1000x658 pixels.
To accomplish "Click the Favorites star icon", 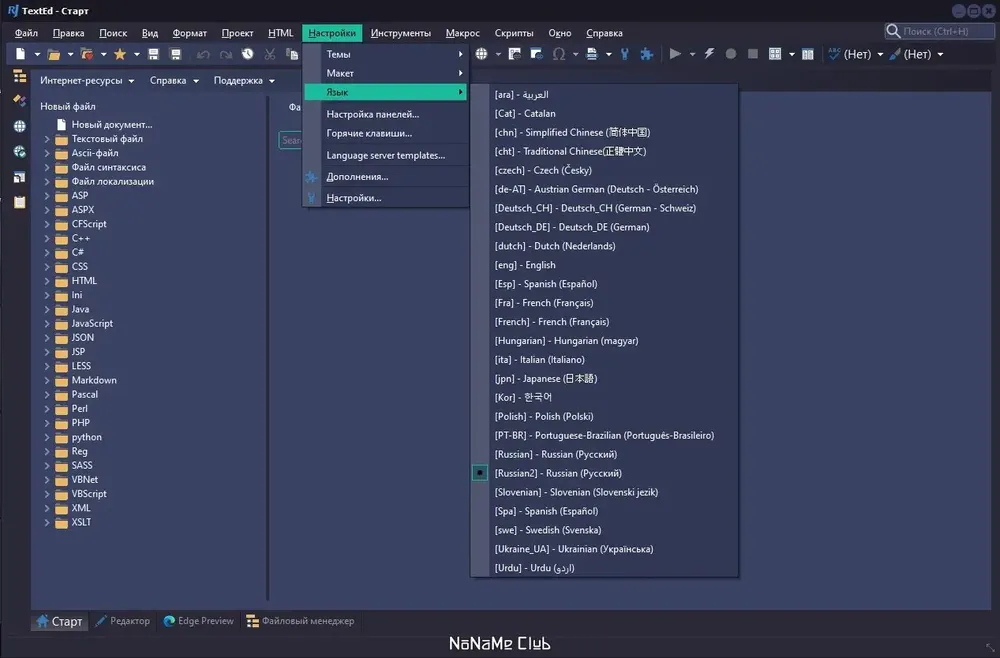I will coord(119,54).
